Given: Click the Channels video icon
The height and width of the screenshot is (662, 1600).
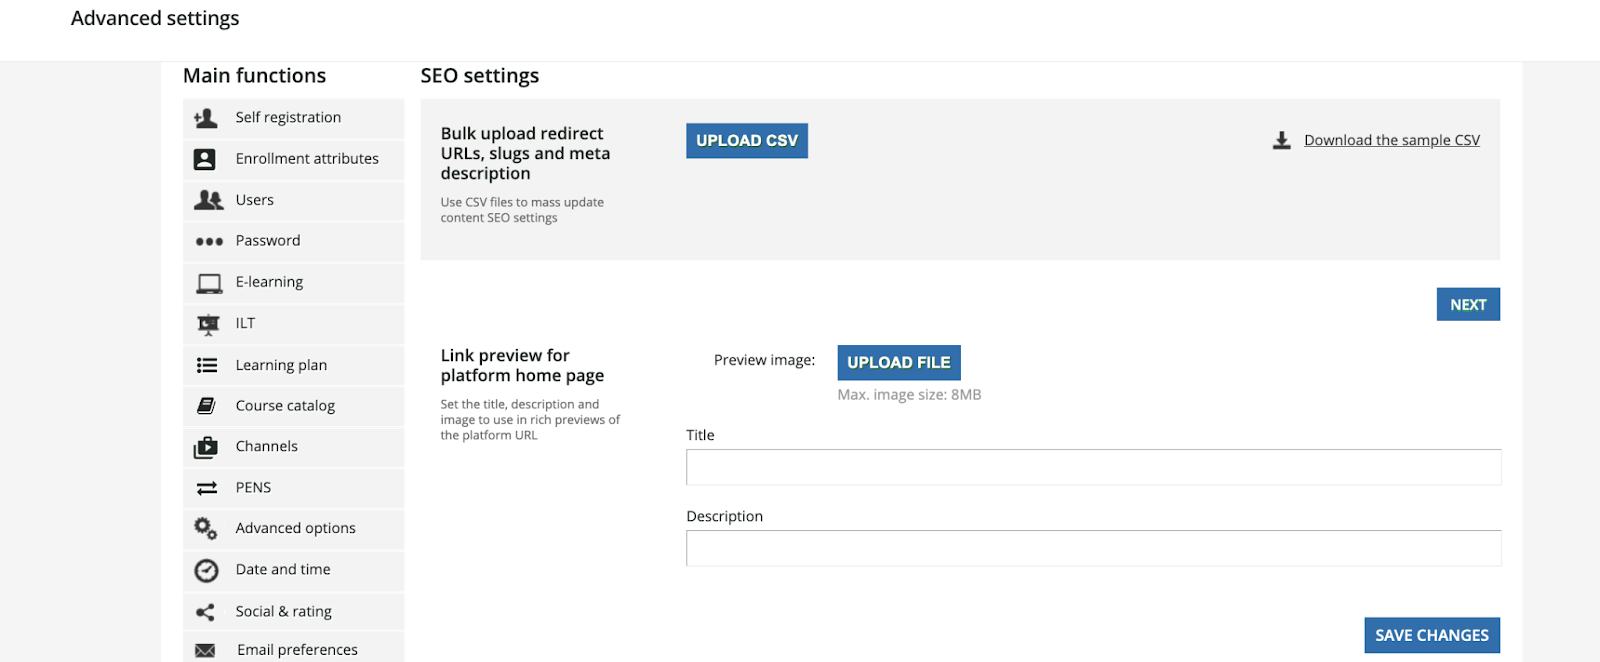Looking at the screenshot, I should 206,447.
